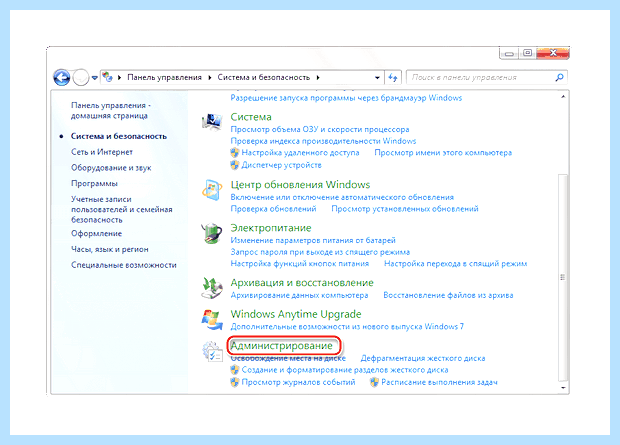
Task: Open Диспетчер устройств link
Action: tap(281, 165)
